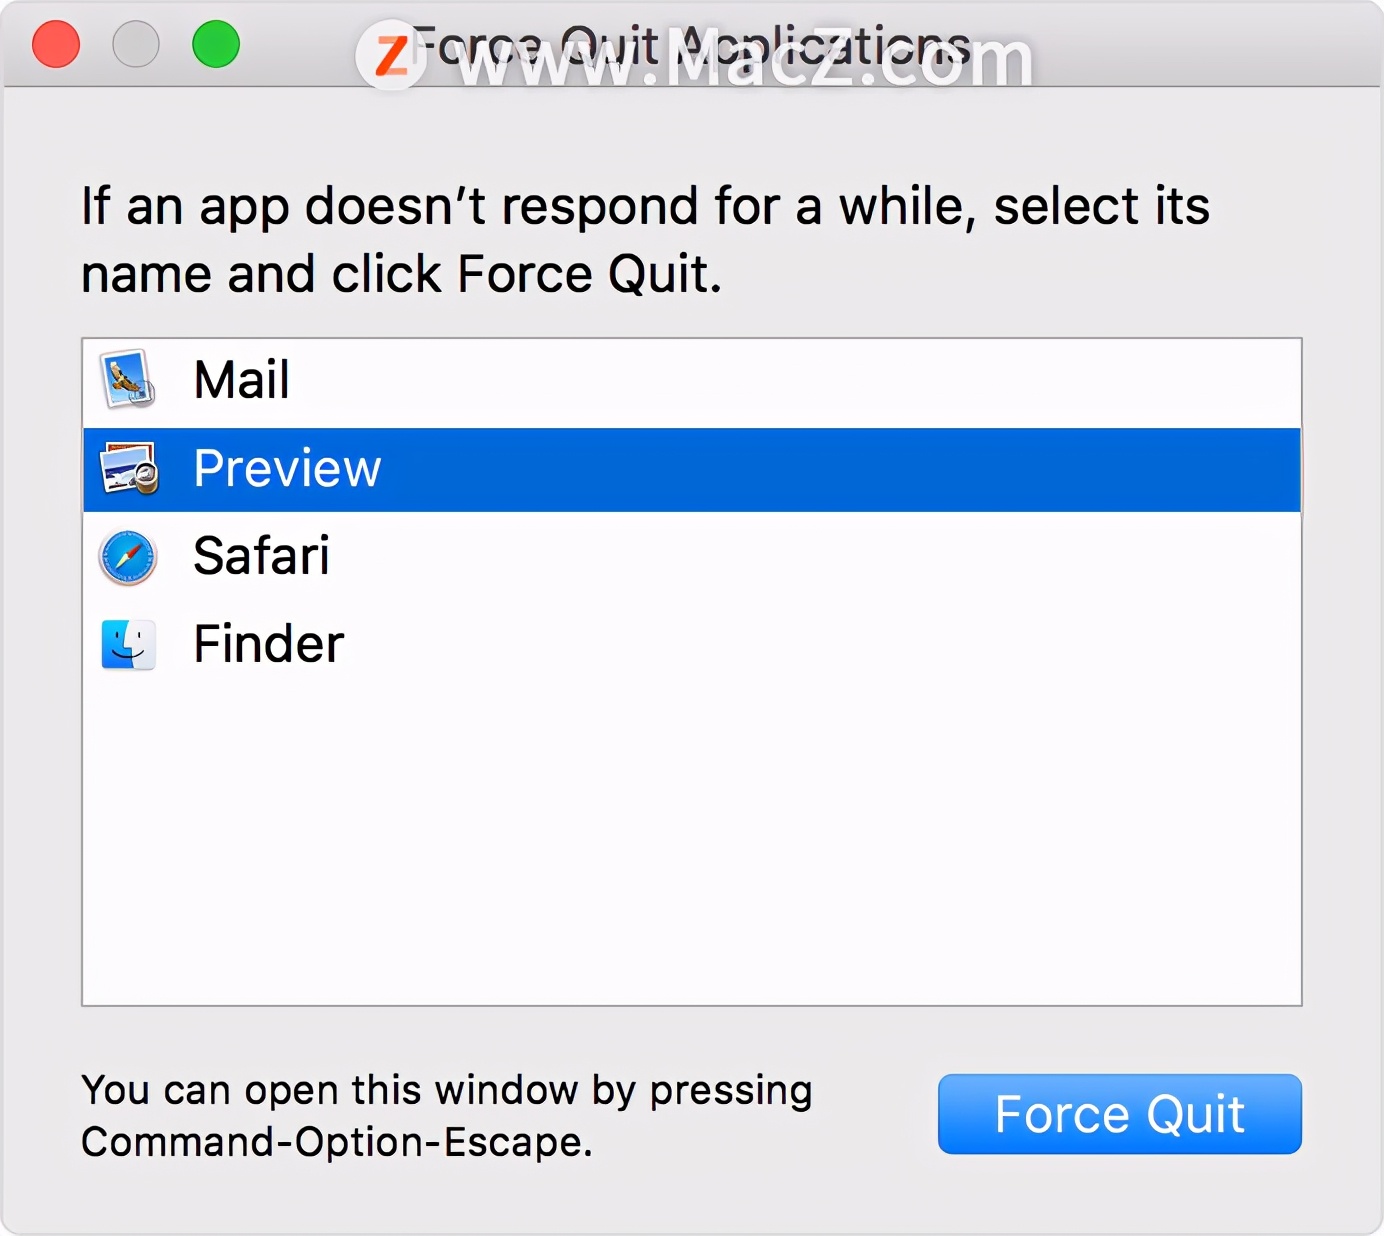Click the Command-Option-Escape shortcut text

pyautogui.click(x=337, y=1142)
